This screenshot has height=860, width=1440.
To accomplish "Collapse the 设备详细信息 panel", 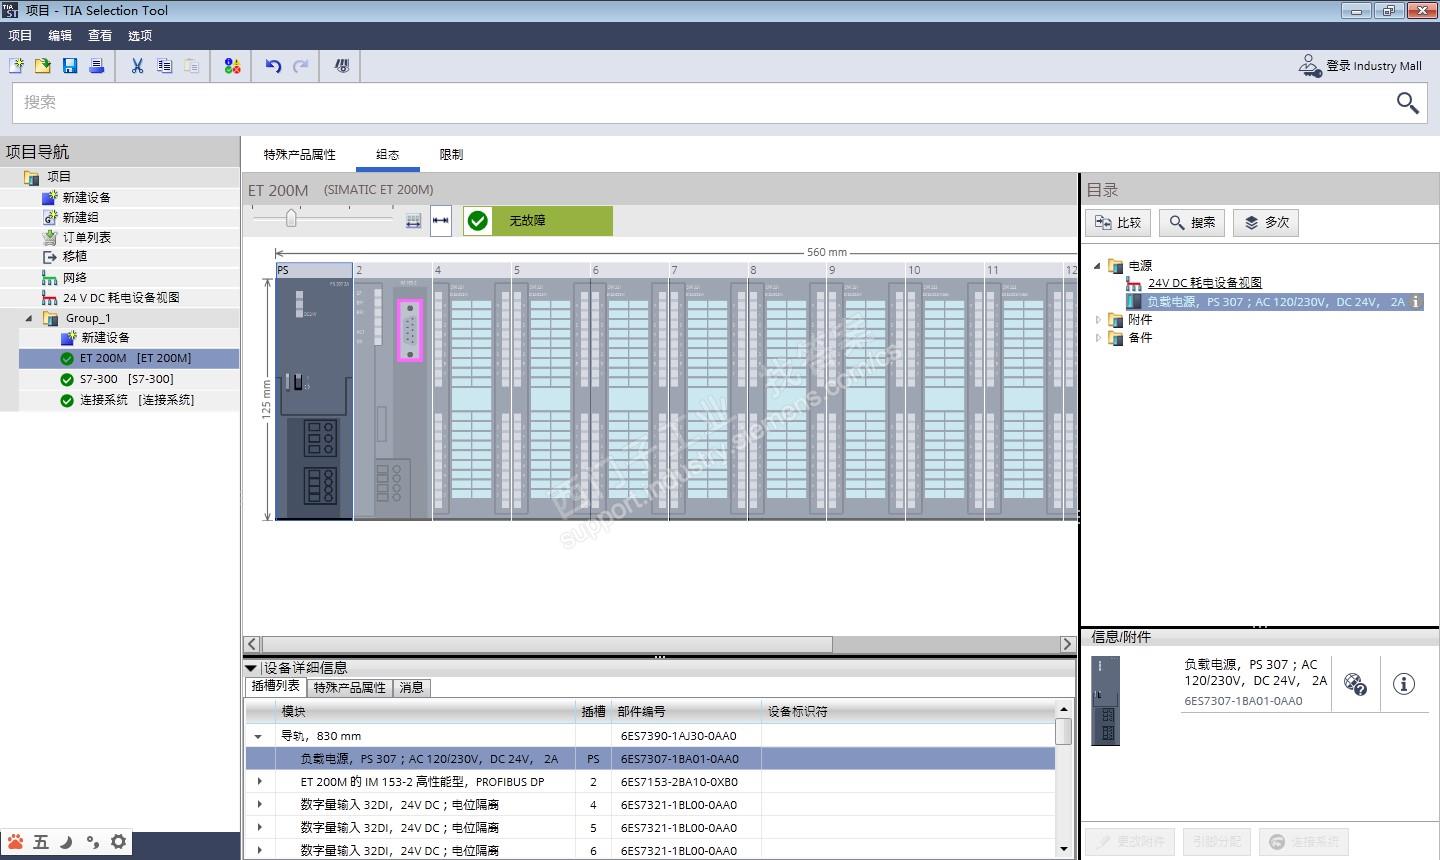I will pos(251,668).
